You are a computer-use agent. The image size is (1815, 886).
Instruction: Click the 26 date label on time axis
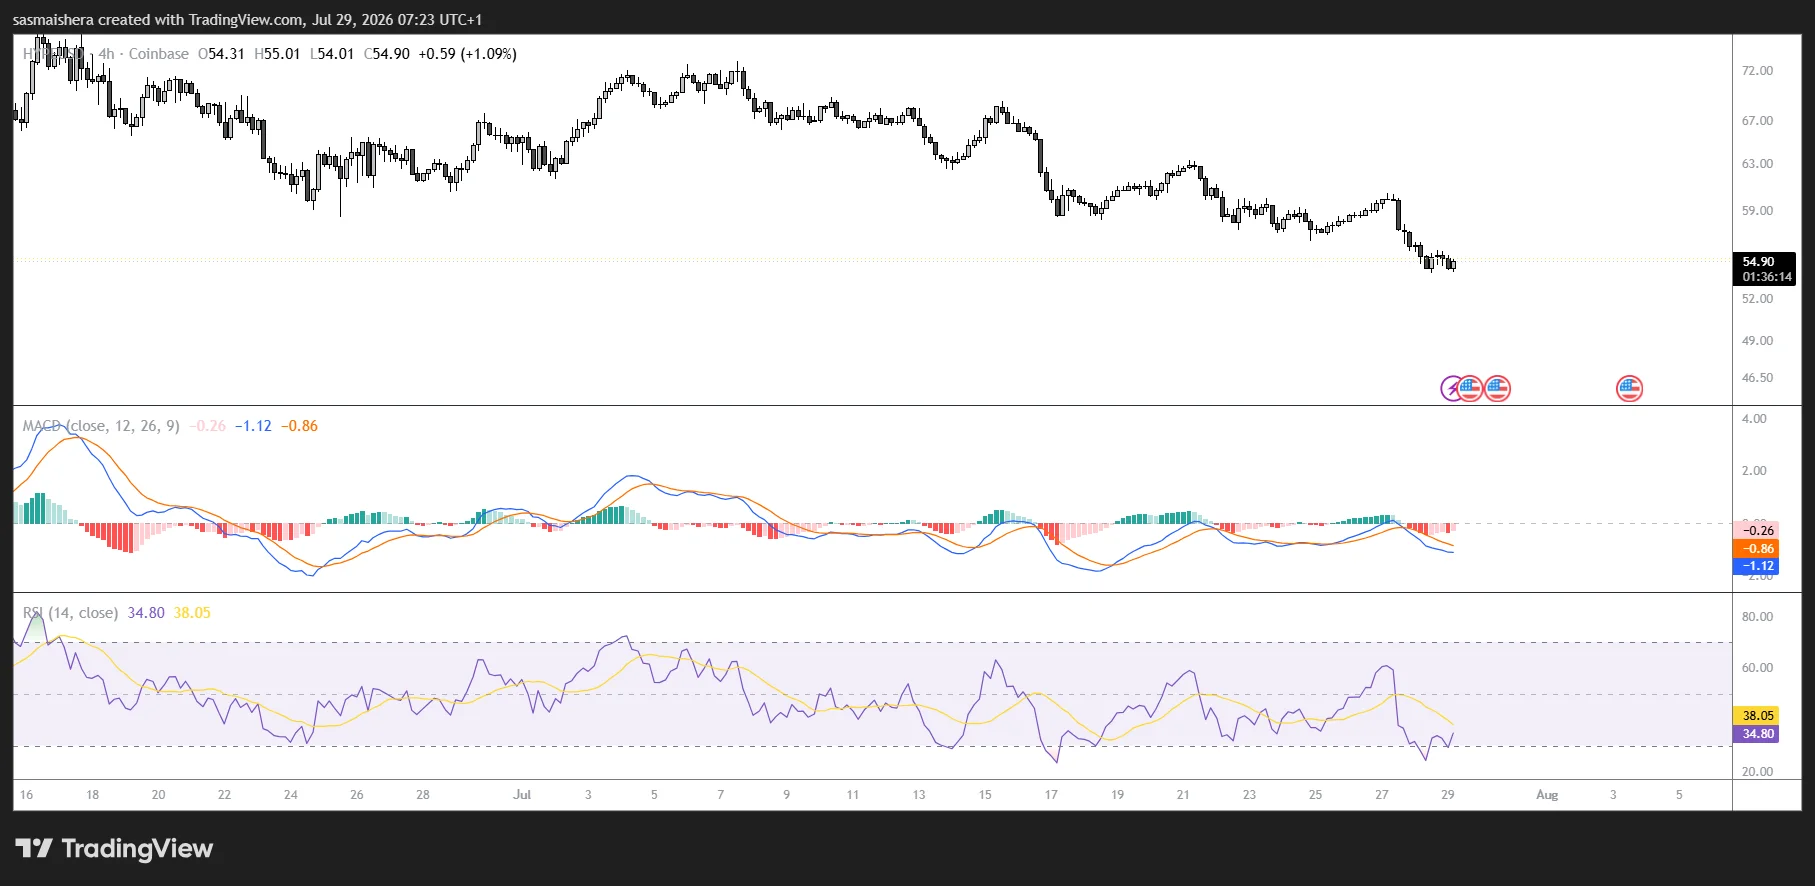[357, 795]
